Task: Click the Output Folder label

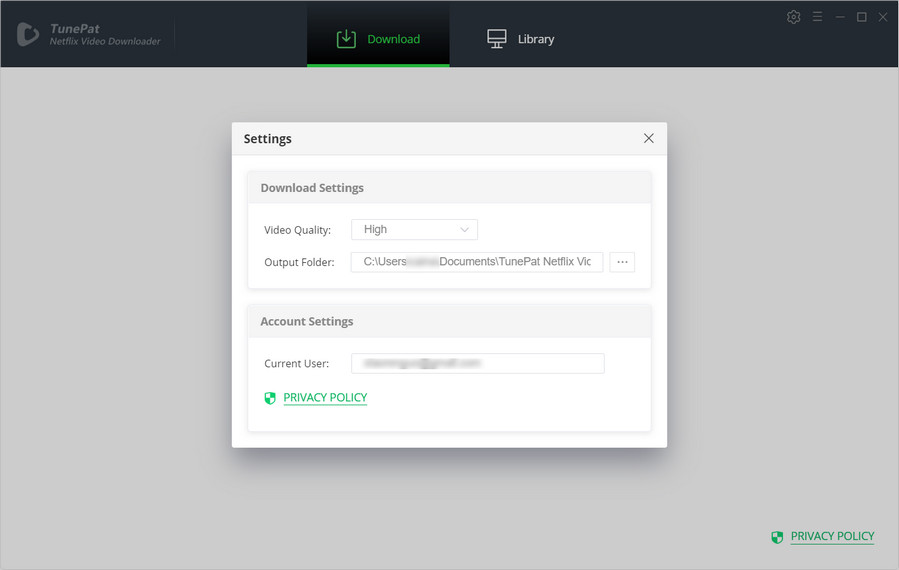Action: pyautogui.click(x=299, y=262)
